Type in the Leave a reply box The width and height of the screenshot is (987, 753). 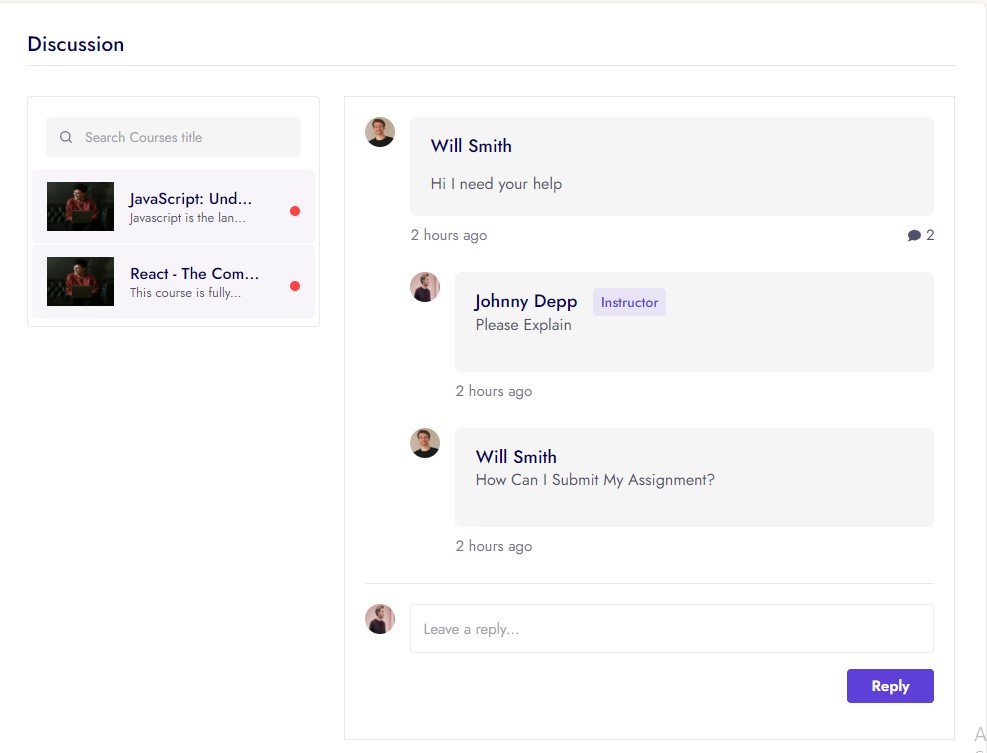pyautogui.click(x=671, y=629)
